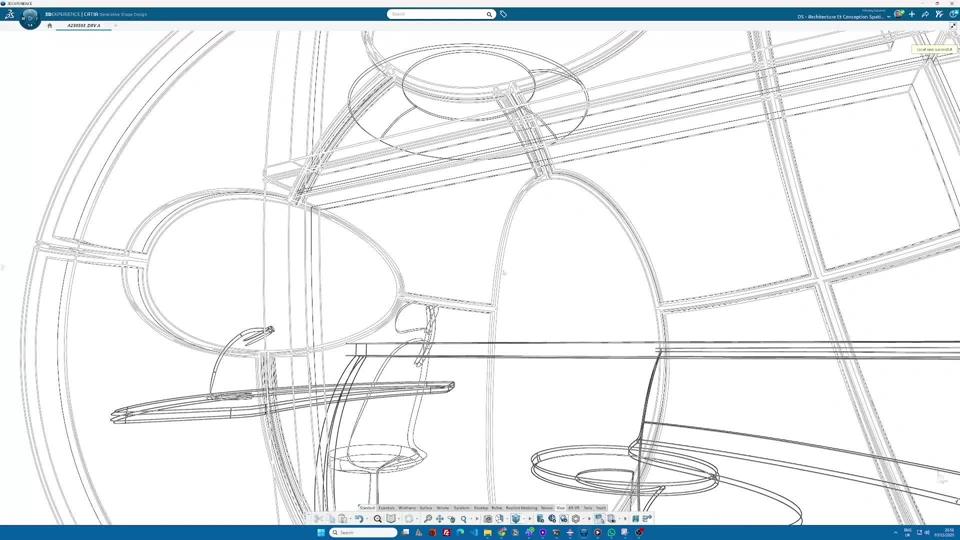Click the Capture camera icon
The width and height of the screenshot is (960, 540).
(488, 519)
